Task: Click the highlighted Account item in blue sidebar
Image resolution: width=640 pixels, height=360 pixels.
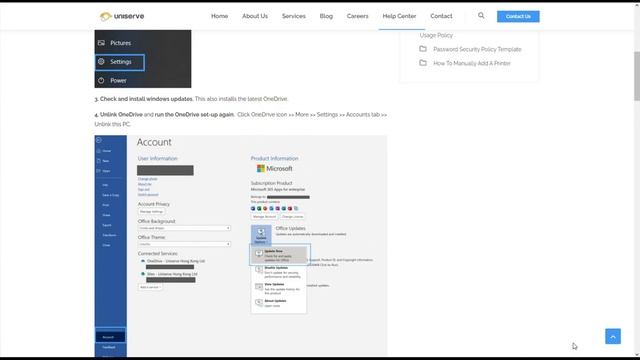Action: [111, 337]
